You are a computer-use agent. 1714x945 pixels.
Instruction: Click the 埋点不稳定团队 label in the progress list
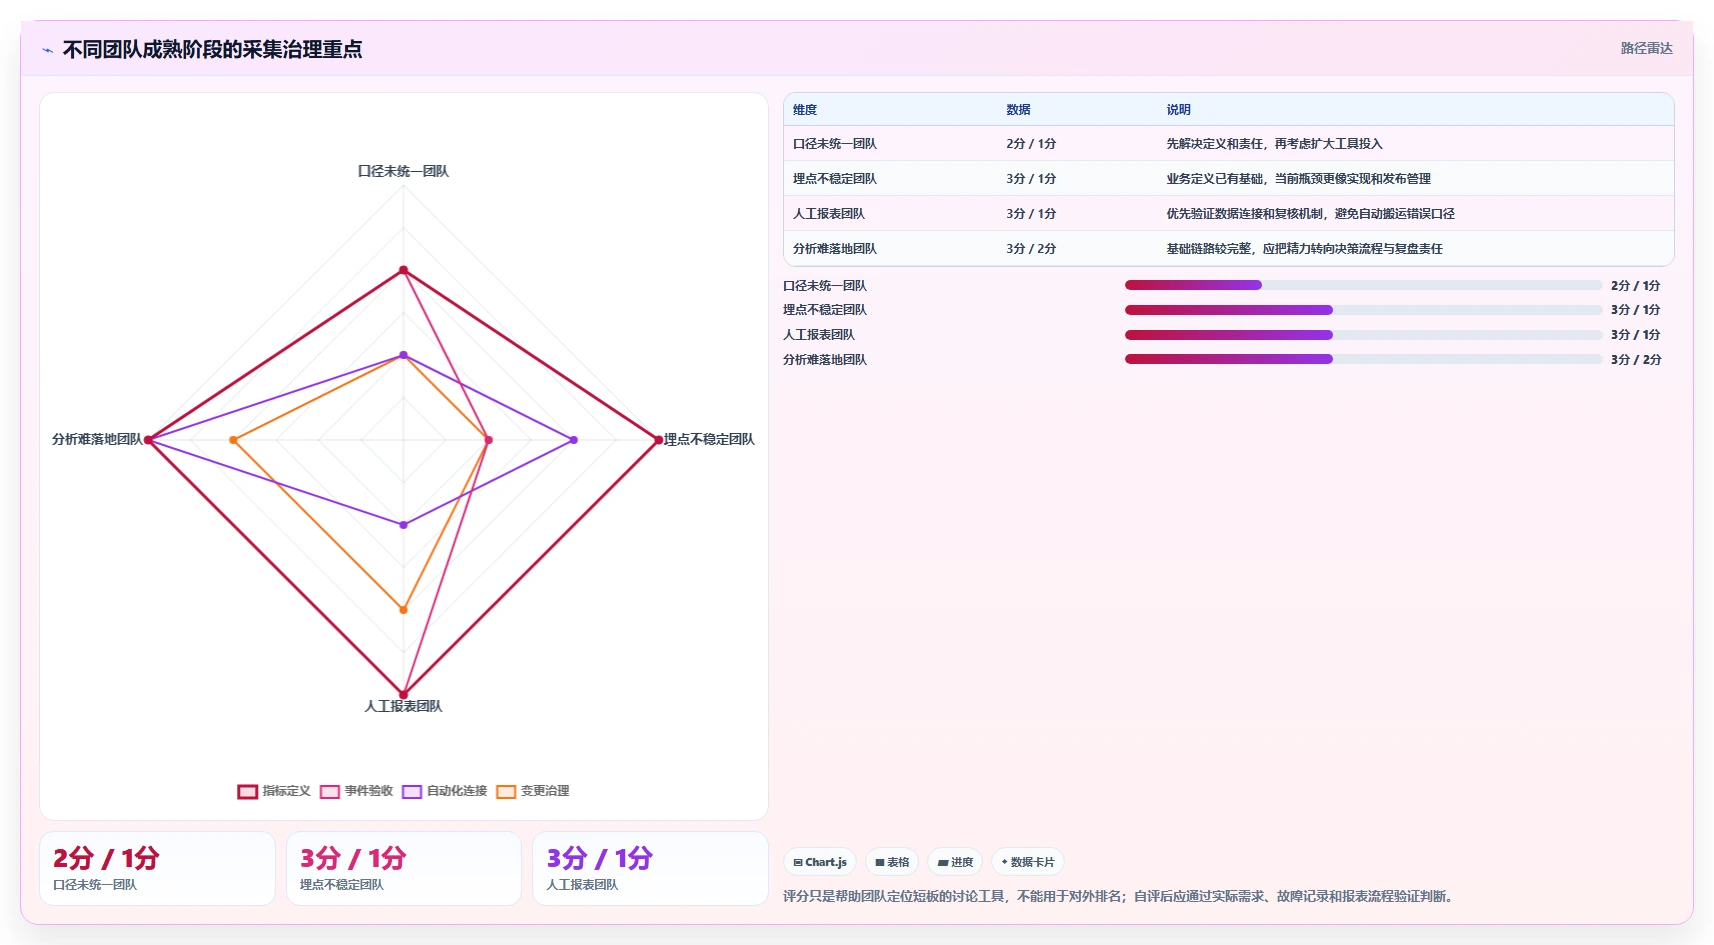coord(825,310)
